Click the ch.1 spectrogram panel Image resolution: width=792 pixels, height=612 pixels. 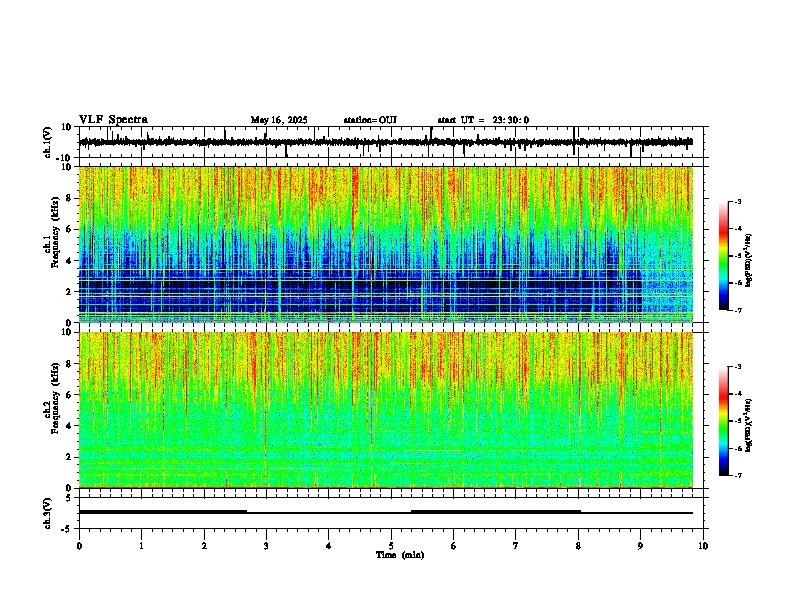386,244
